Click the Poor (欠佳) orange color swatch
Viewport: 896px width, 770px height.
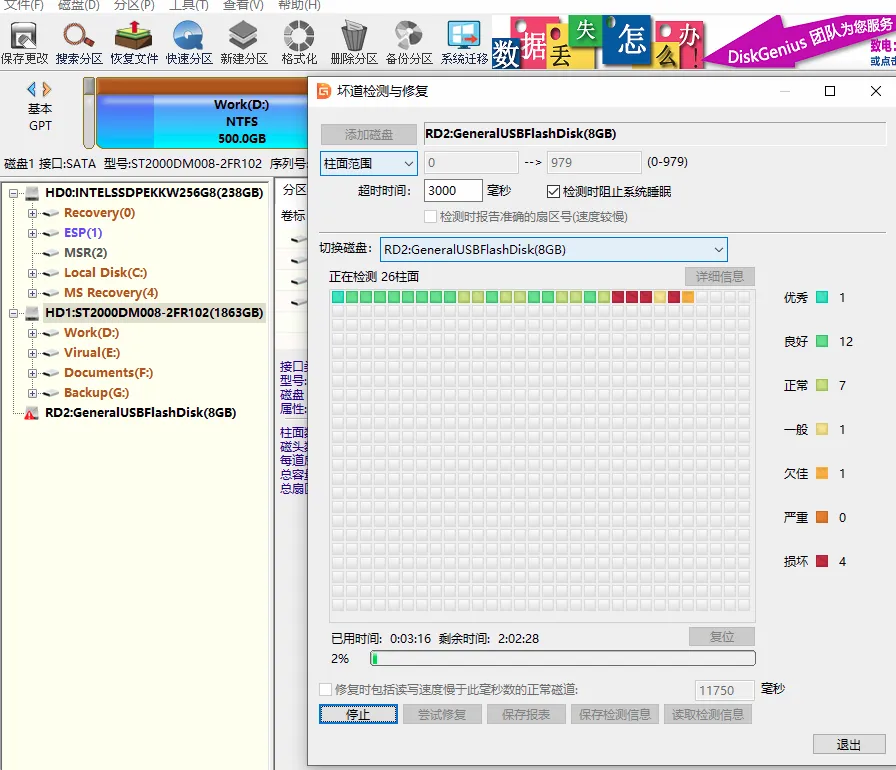click(x=822, y=473)
